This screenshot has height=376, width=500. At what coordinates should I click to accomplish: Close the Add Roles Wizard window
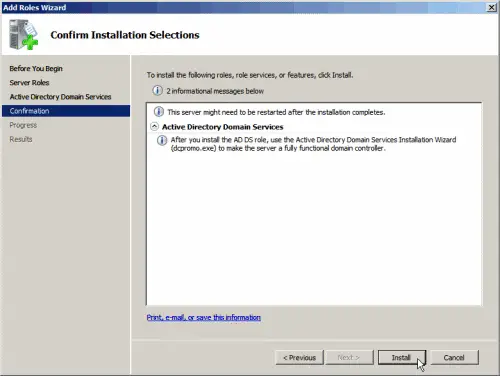(x=492, y=7)
